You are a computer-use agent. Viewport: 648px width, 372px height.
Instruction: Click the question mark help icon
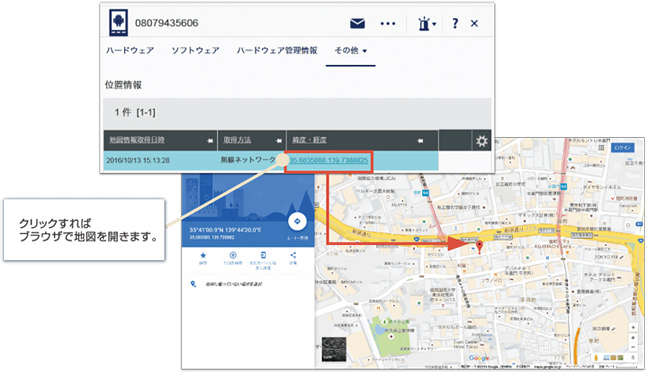pos(455,23)
